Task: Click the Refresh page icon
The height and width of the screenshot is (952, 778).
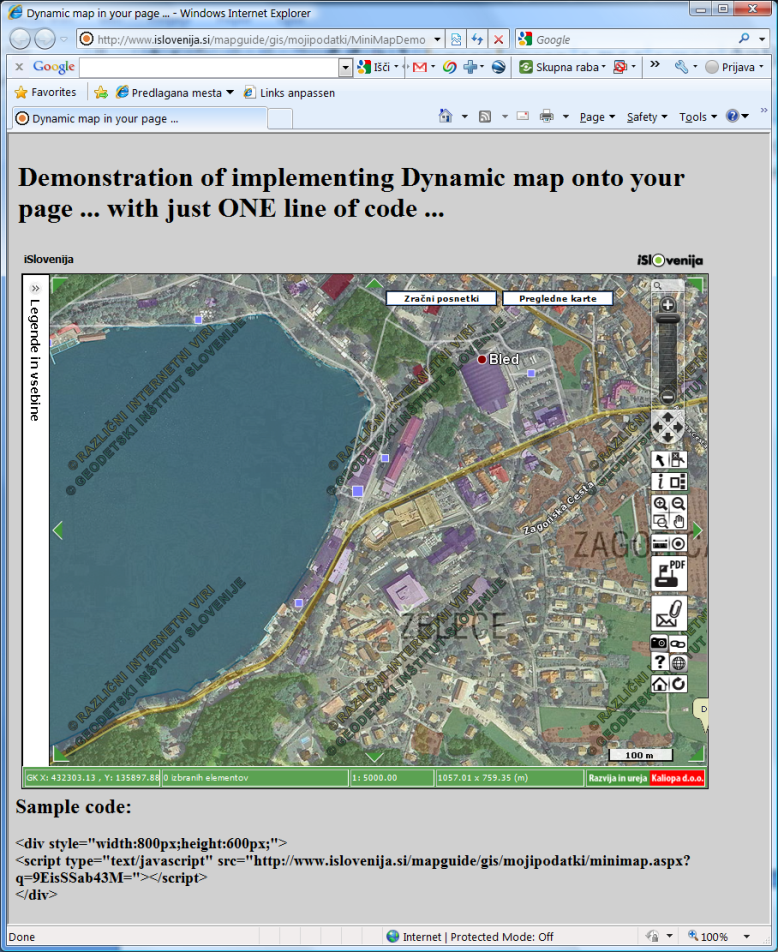Action: pyautogui.click(x=477, y=39)
